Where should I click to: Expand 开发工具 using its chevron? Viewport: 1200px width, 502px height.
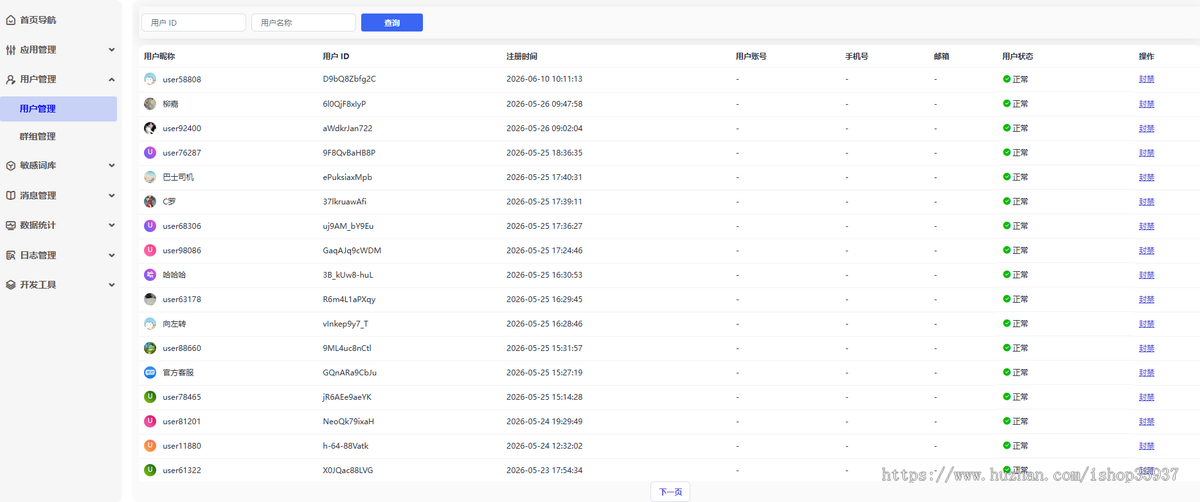pyautogui.click(x=112, y=284)
